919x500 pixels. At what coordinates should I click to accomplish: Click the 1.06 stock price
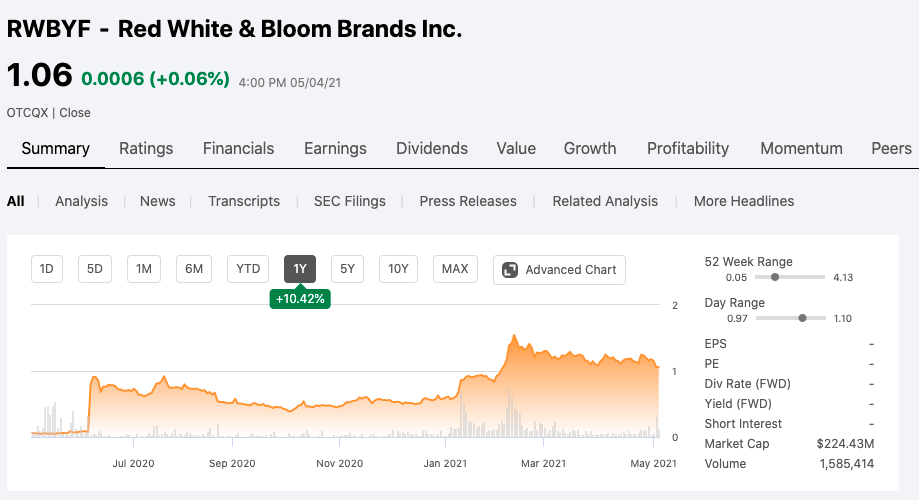(39, 75)
